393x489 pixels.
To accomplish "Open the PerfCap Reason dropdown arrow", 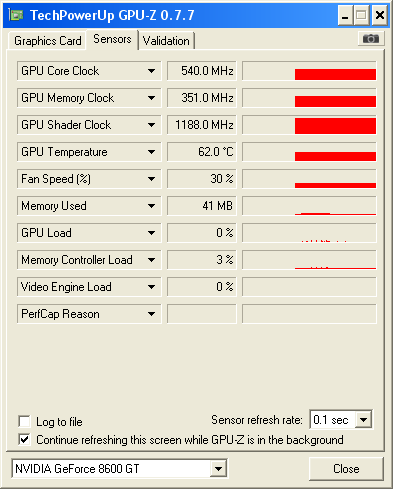I will tap(151, 314).
